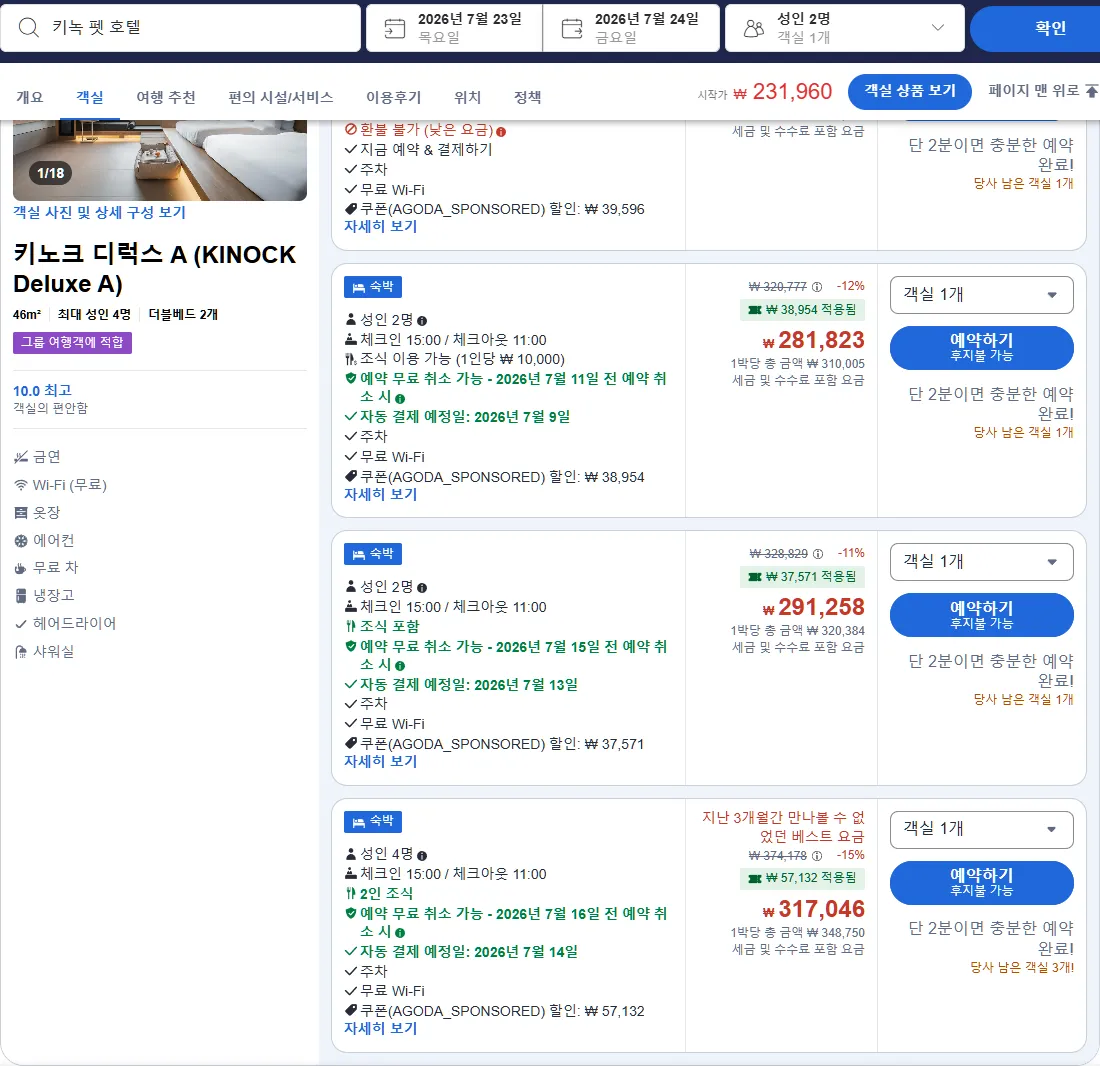Switch to the 편의 시설/서비스 tab
The height and width of the screenshot is (1066, 1100).
(x=281, y=97)
